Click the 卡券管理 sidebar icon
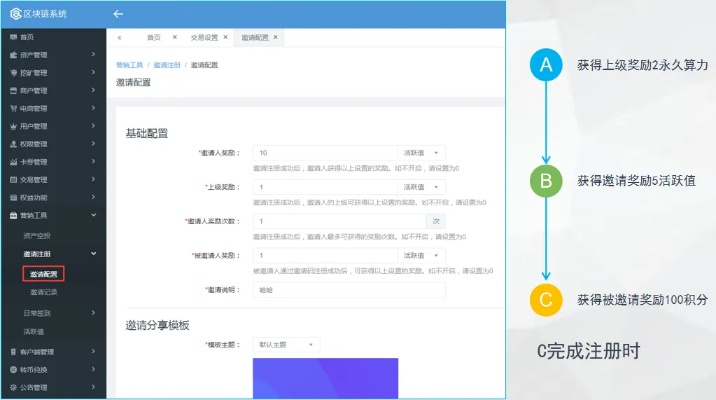This screenshot has height=400, width=716. 12,162
